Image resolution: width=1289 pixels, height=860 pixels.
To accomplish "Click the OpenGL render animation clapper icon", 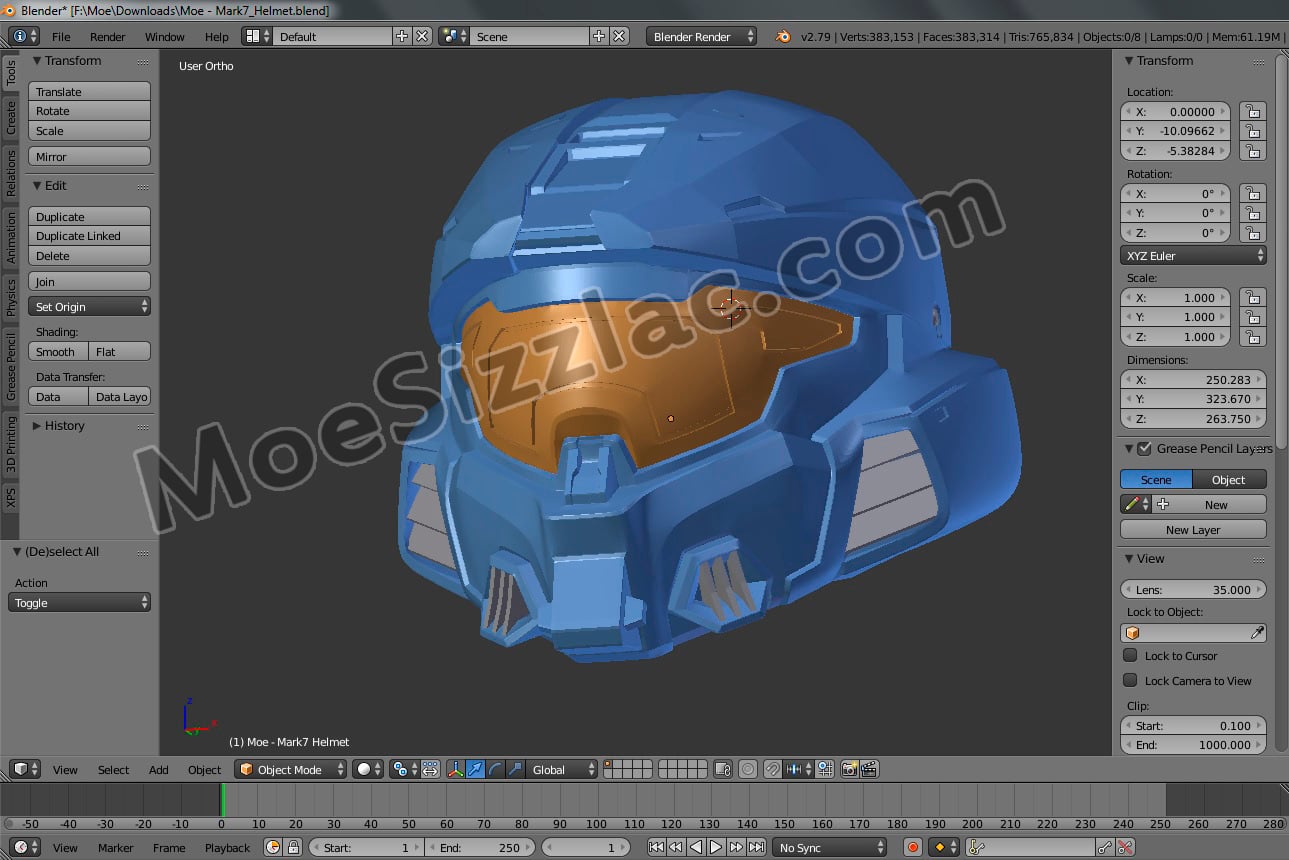I will 869,769.
